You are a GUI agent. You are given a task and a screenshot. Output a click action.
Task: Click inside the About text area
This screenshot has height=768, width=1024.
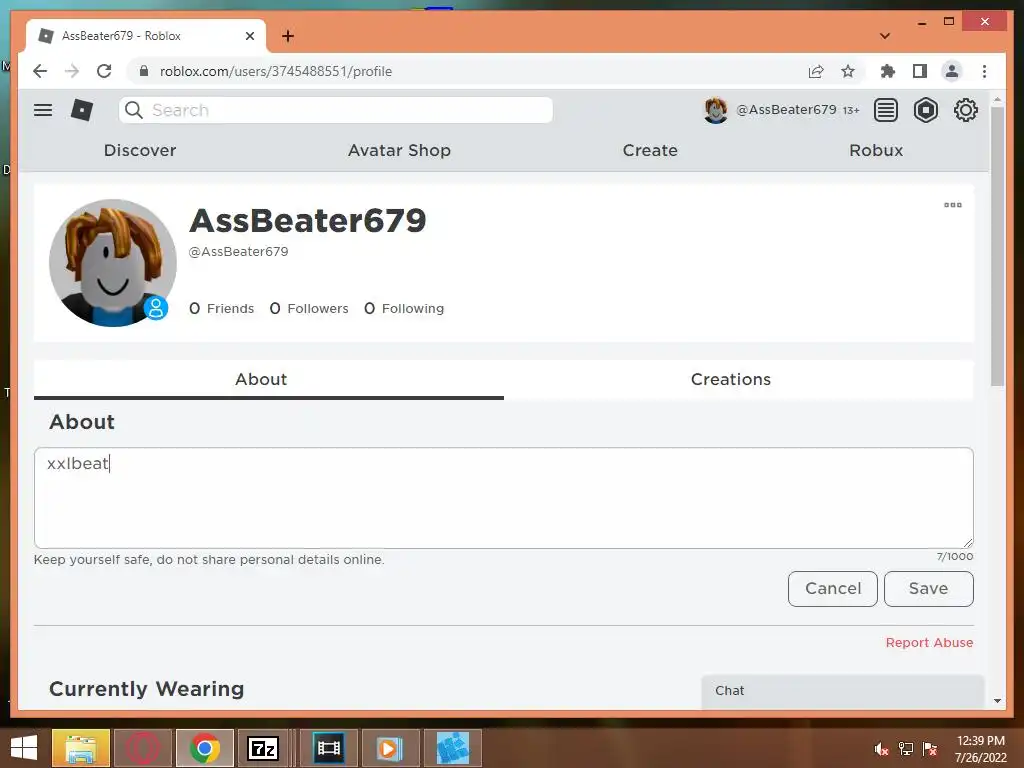(504, 498)
